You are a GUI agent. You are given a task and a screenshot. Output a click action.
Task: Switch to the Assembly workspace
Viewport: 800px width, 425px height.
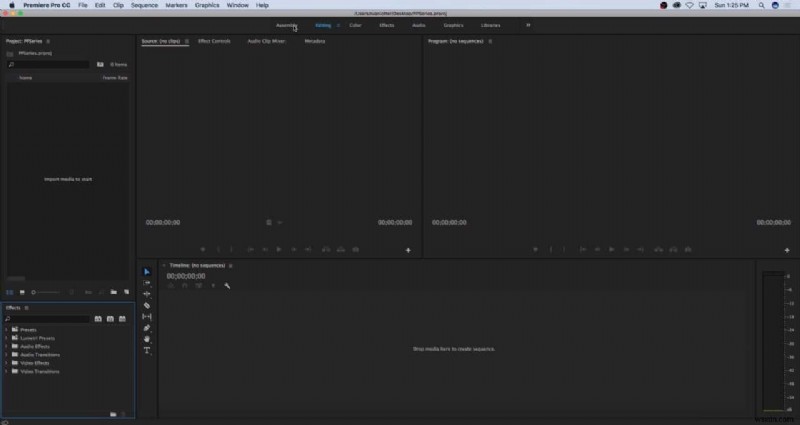pos(286,26)
